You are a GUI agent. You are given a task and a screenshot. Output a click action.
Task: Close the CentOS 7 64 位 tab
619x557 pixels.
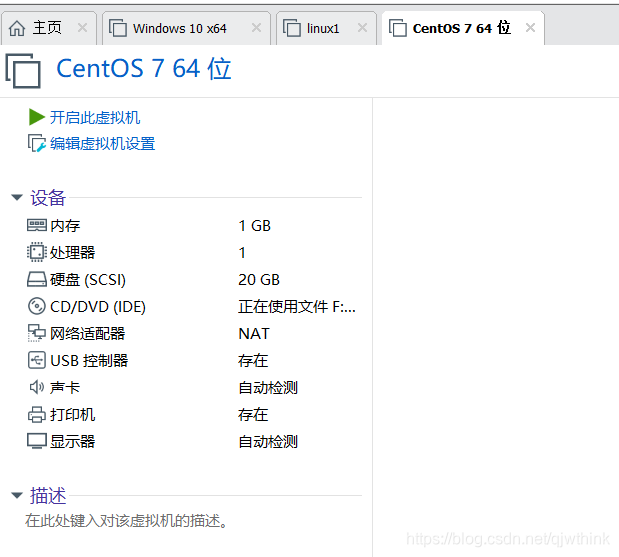[531, 28]
